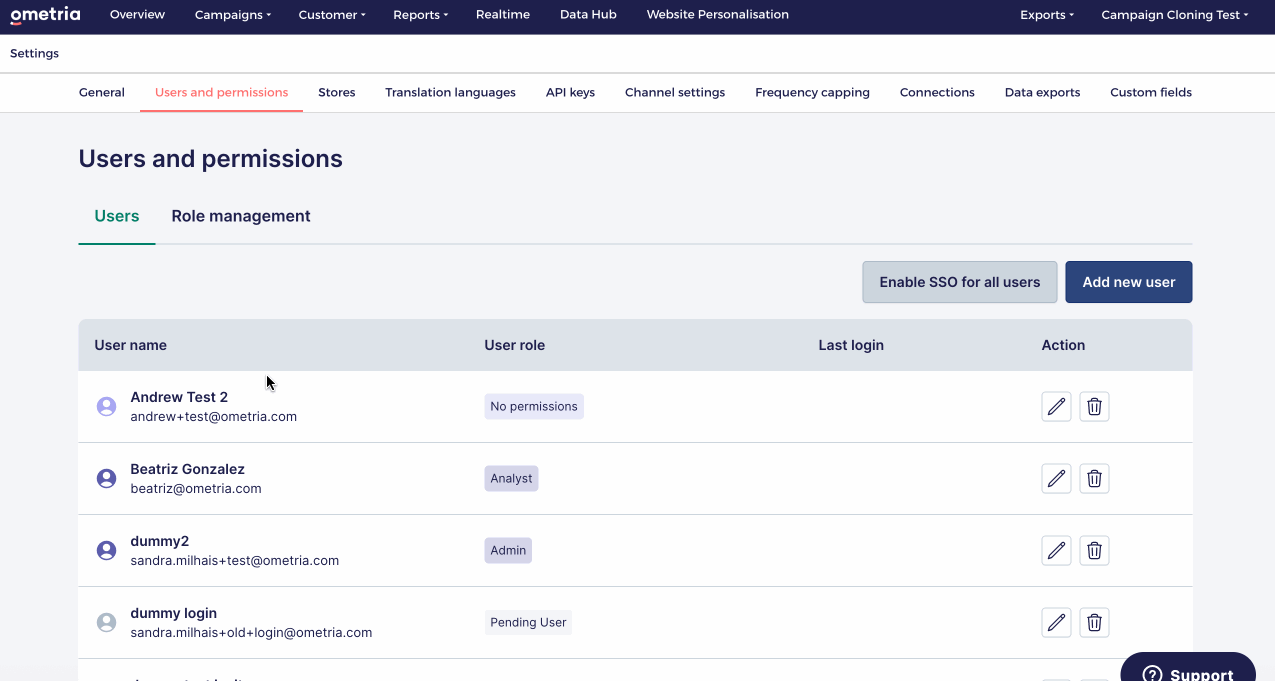Expand the Campaign Cloning Test dropdown

click(x=1174, y=14)
